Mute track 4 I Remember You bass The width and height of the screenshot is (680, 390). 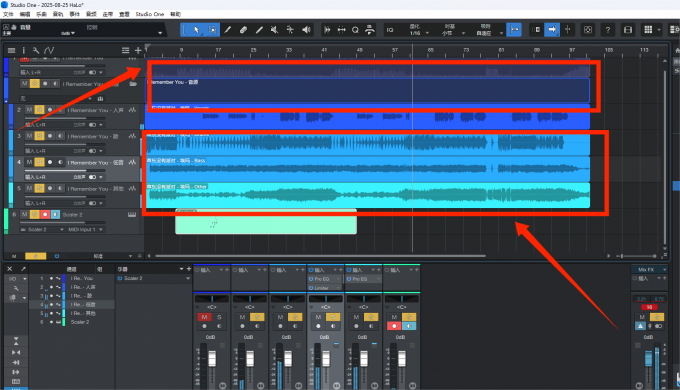[29, 162]
